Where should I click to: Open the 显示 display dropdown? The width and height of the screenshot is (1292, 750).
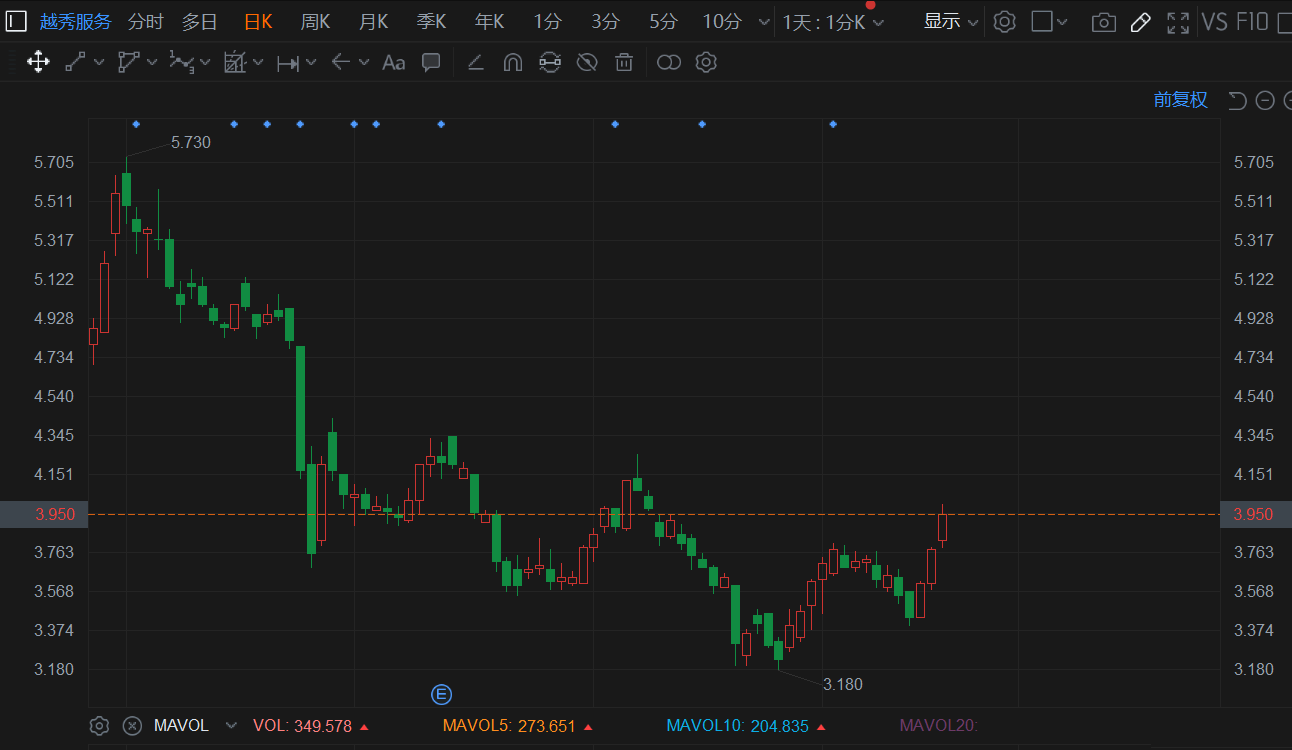(950, 22)
